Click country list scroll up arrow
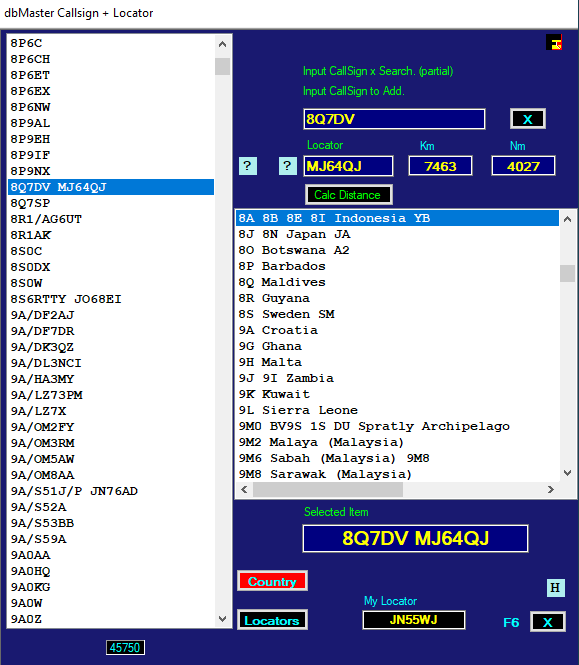The height and width of the screenshot is (665, 579). [x=568, y=219]
